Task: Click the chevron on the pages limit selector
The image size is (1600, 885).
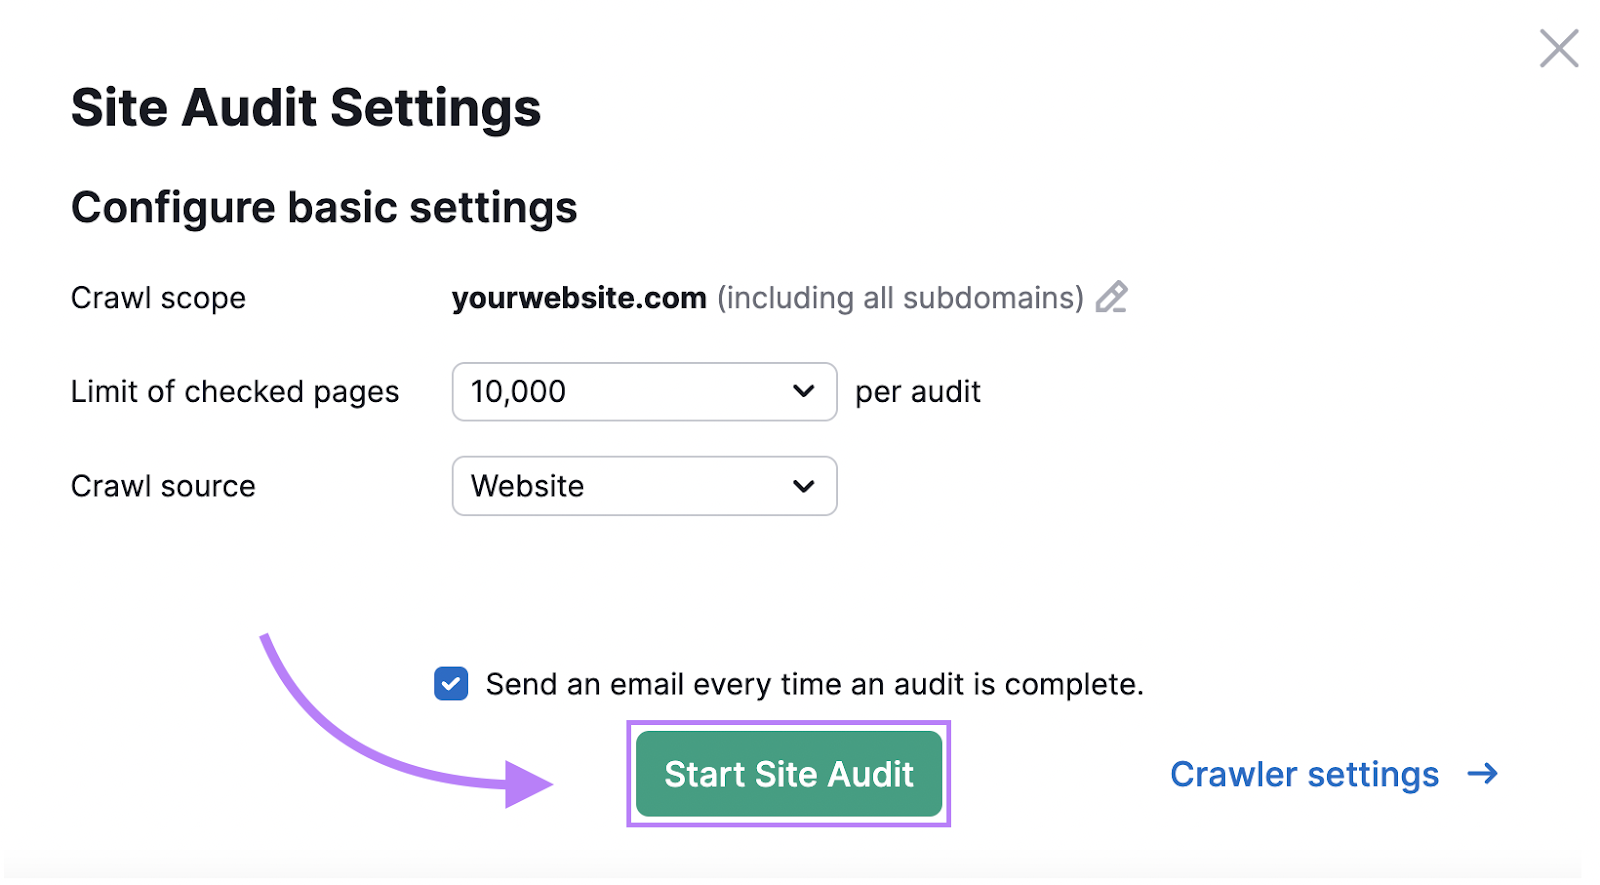Action: (x=803, y=391)
